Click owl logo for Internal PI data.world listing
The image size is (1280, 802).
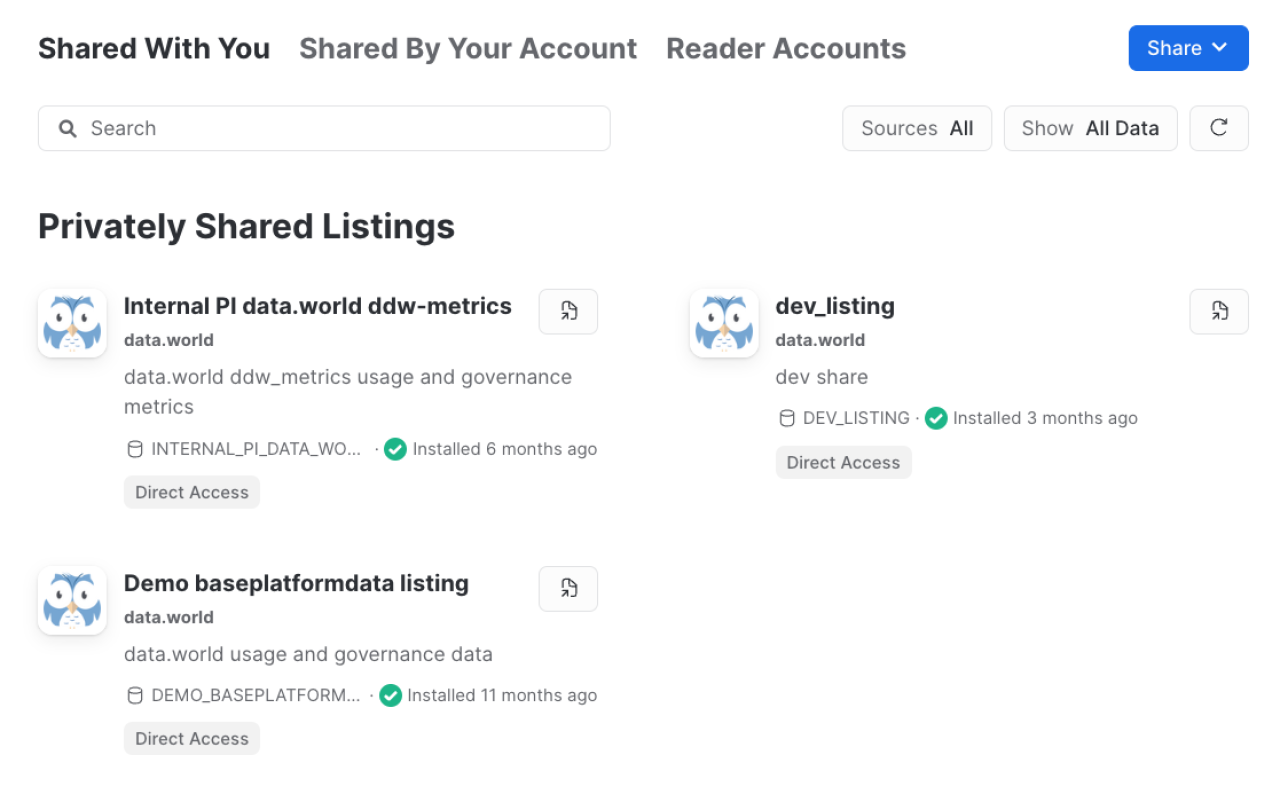coord(72,323)
